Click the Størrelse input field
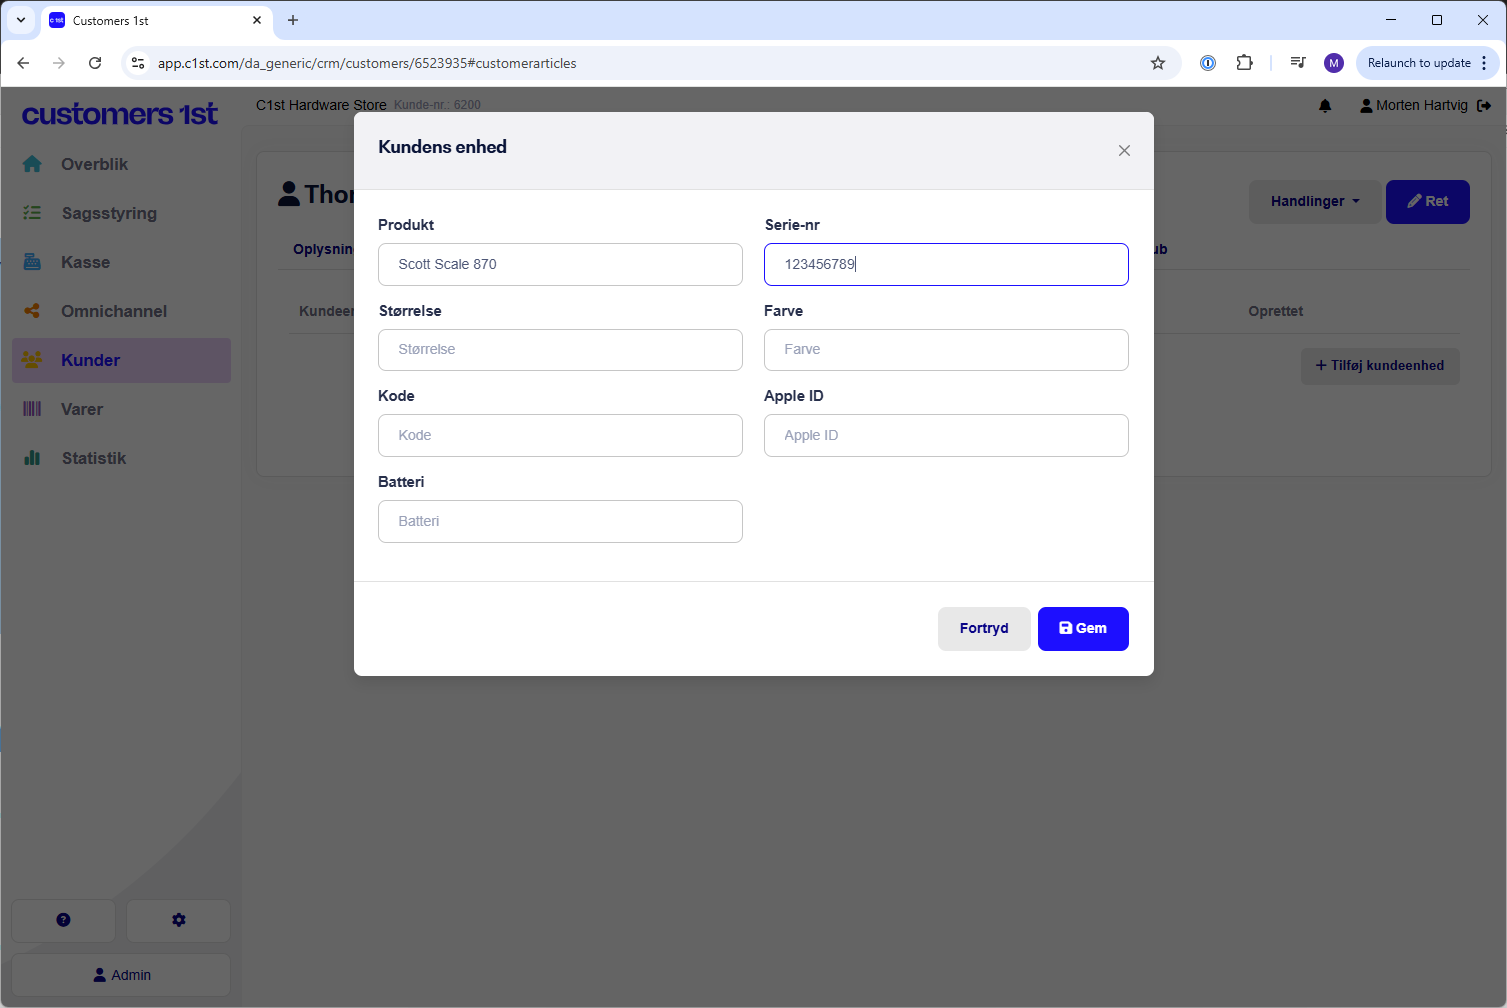 point(560,350)
